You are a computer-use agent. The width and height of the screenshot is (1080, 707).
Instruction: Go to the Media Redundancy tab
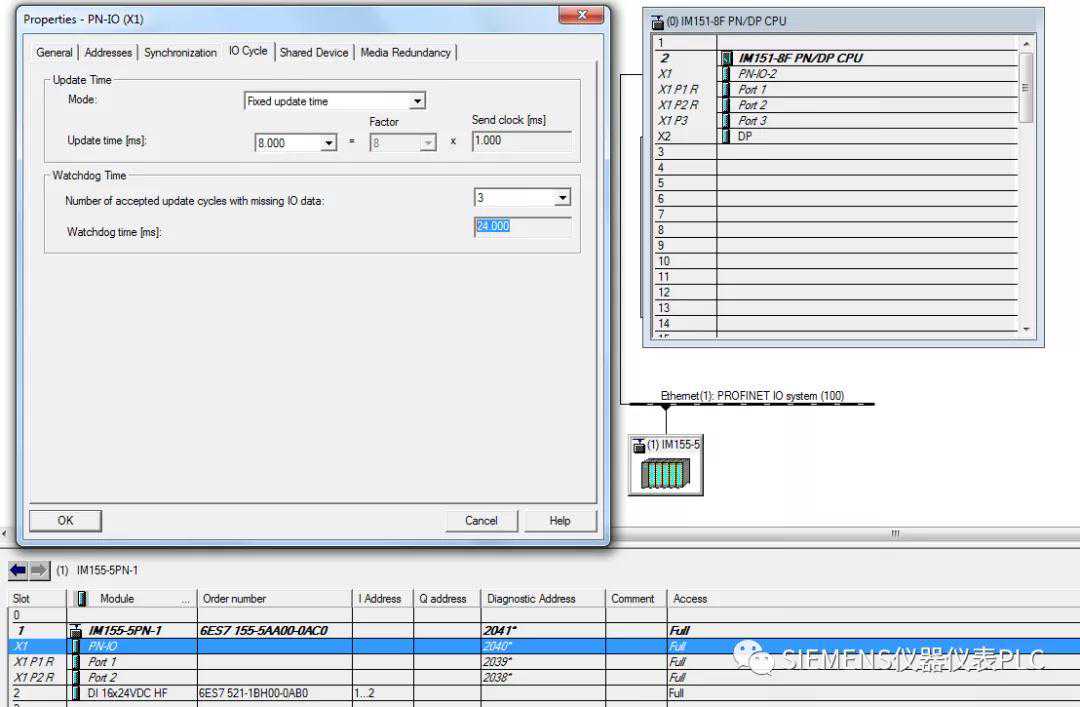[405, 52]
